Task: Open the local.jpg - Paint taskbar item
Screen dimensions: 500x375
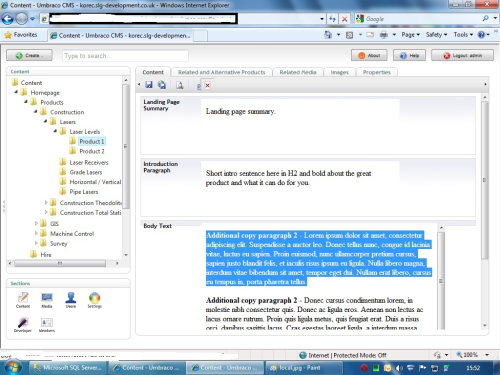Action: tap(303, 368)
